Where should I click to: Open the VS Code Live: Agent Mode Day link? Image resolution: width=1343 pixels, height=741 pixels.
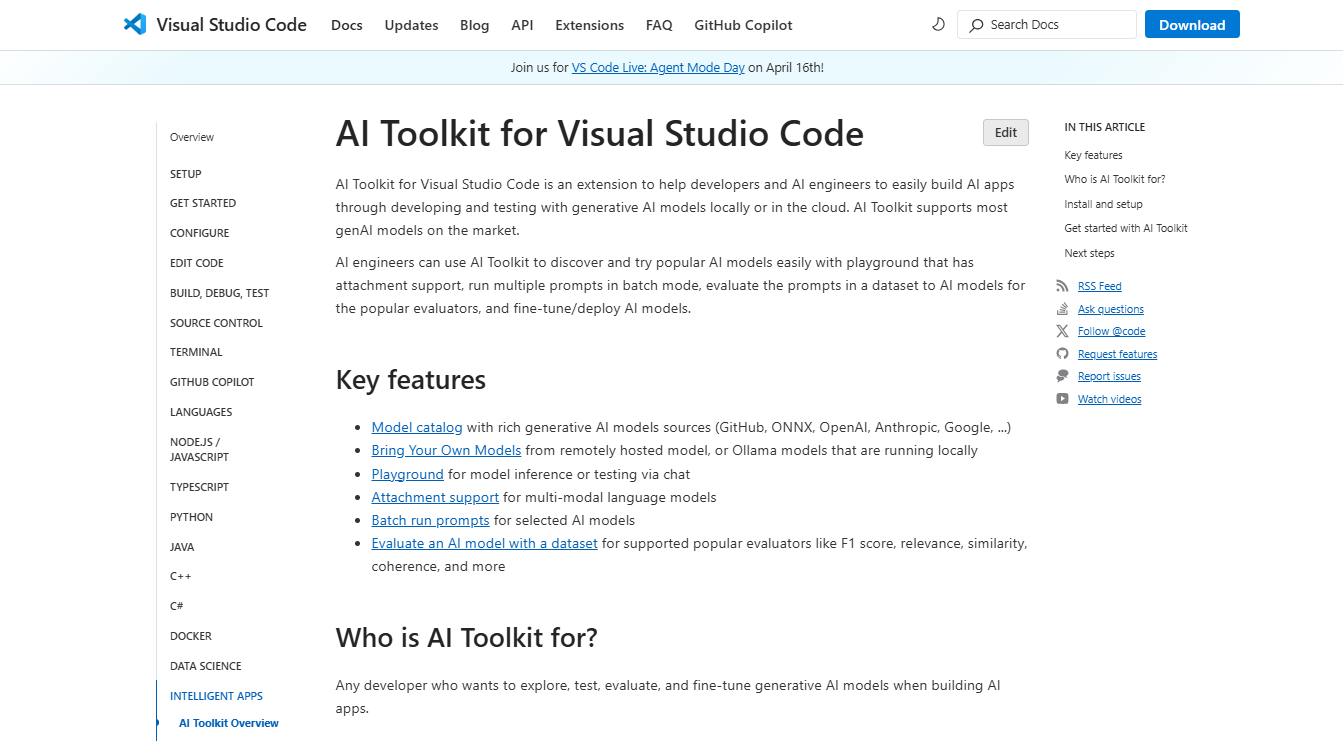click(658, 68)
